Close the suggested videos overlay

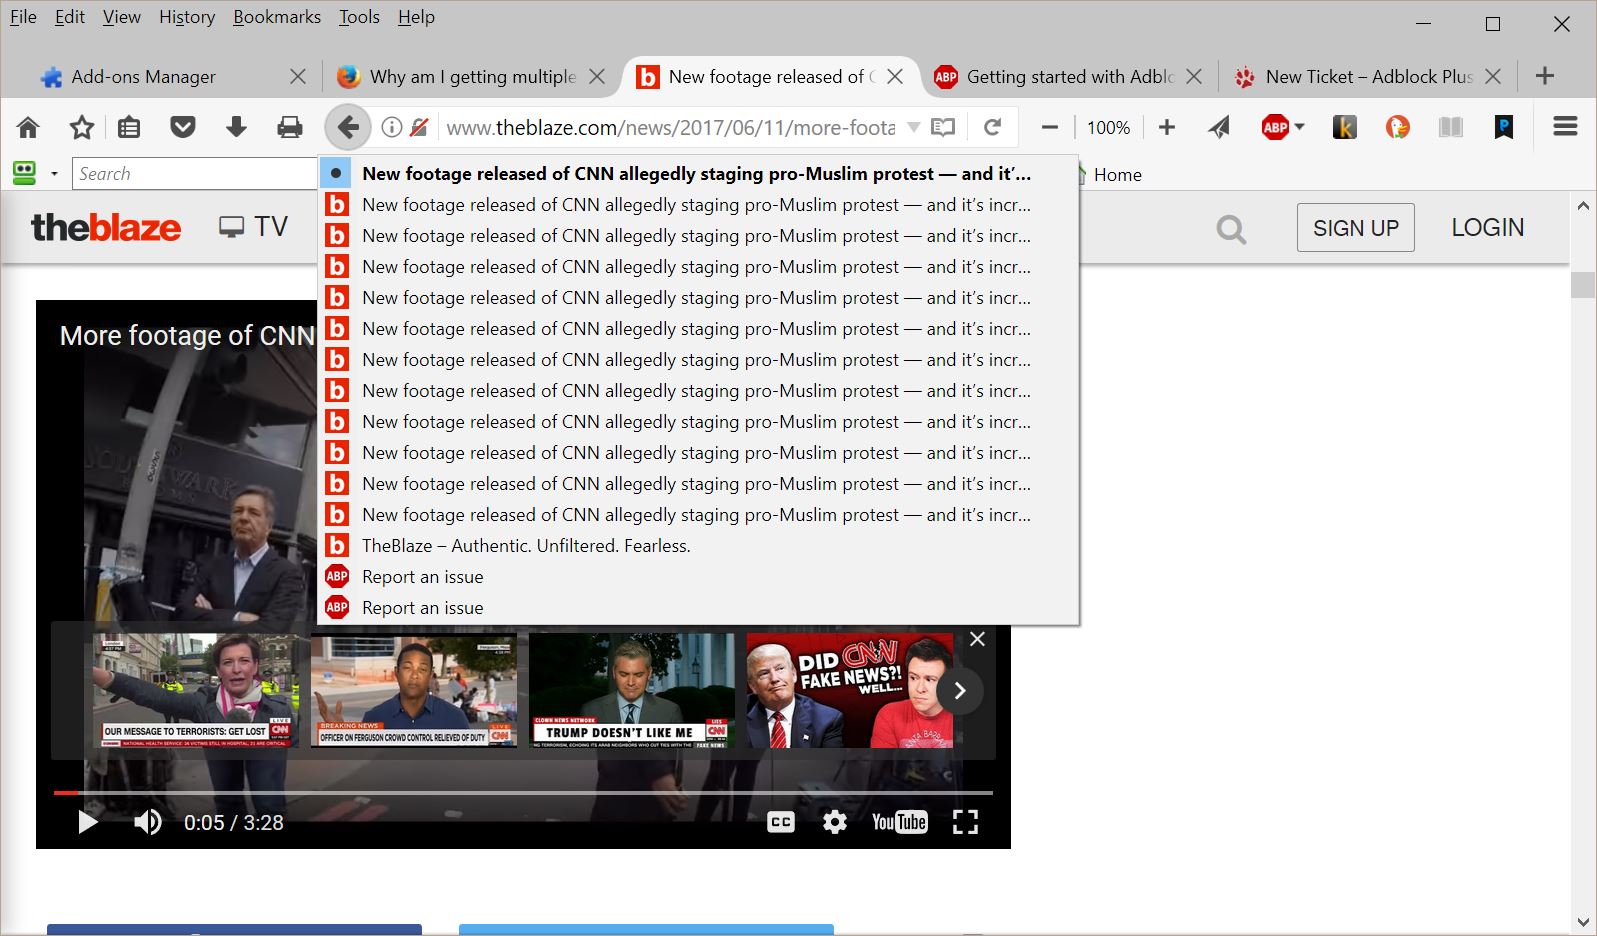point(977,639)
